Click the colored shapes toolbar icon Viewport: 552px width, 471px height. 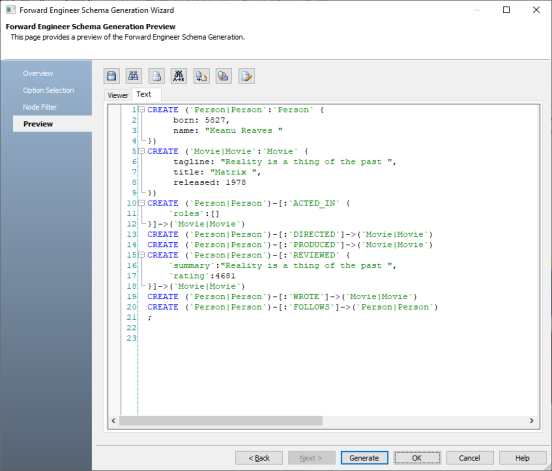[x=224, y=76]
